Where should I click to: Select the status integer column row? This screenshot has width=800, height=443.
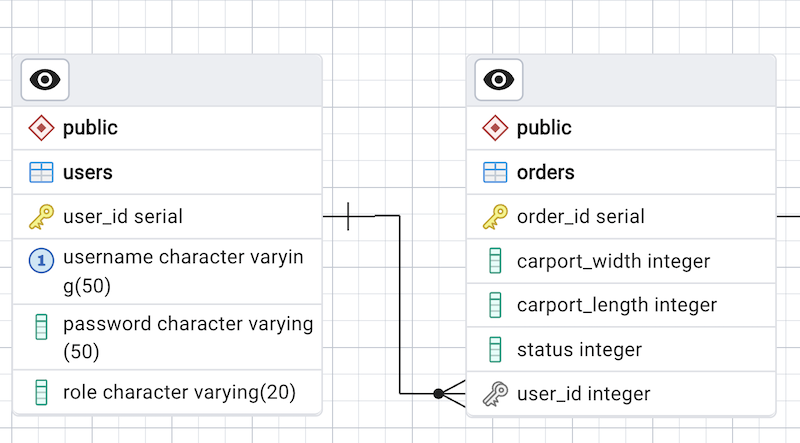pos(579,350)
